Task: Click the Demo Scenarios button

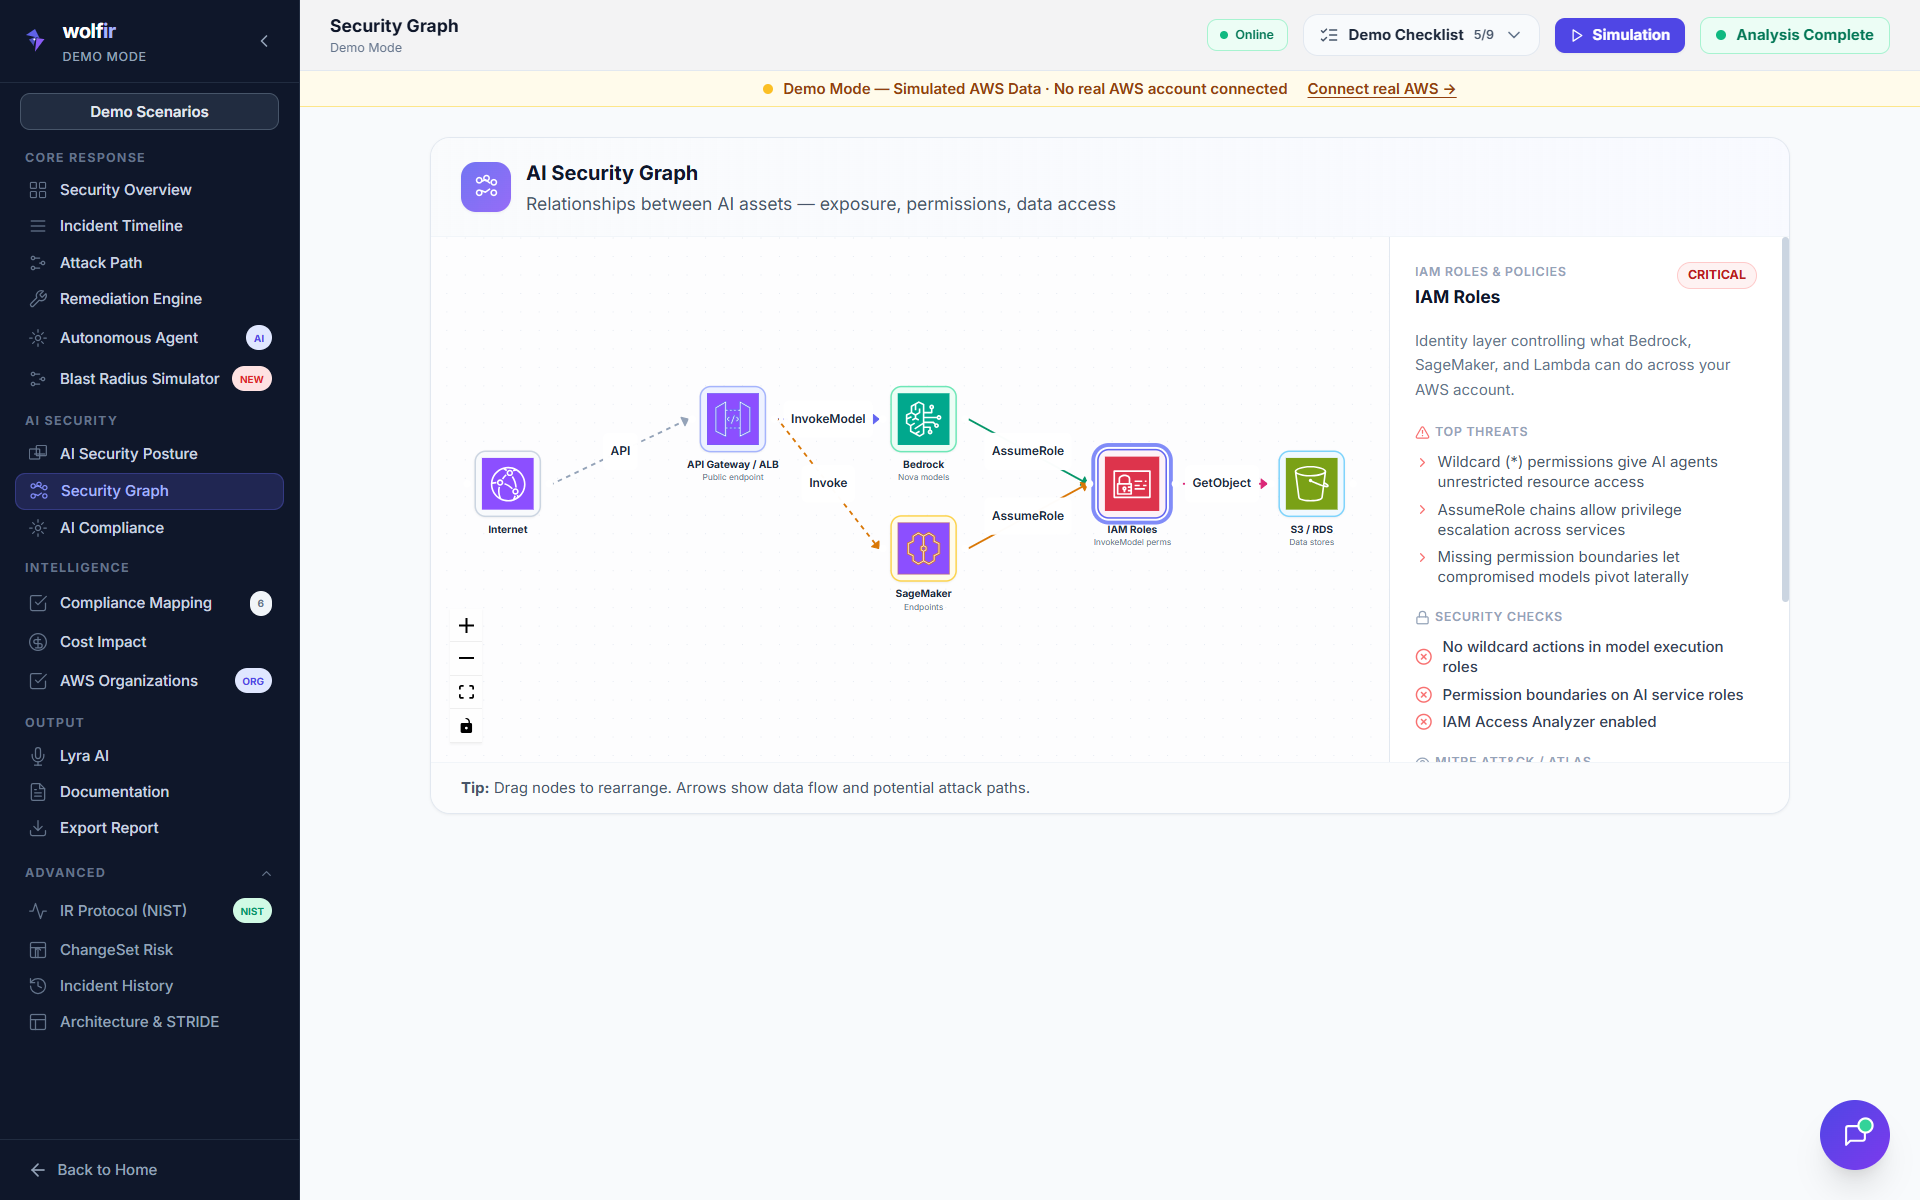Action: click(x=149, y=112)
